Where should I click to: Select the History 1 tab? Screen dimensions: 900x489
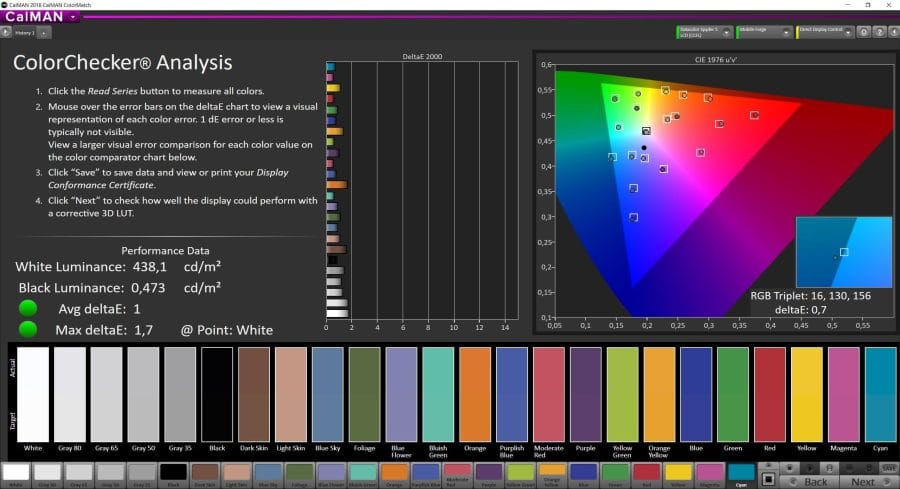[25, 32]
